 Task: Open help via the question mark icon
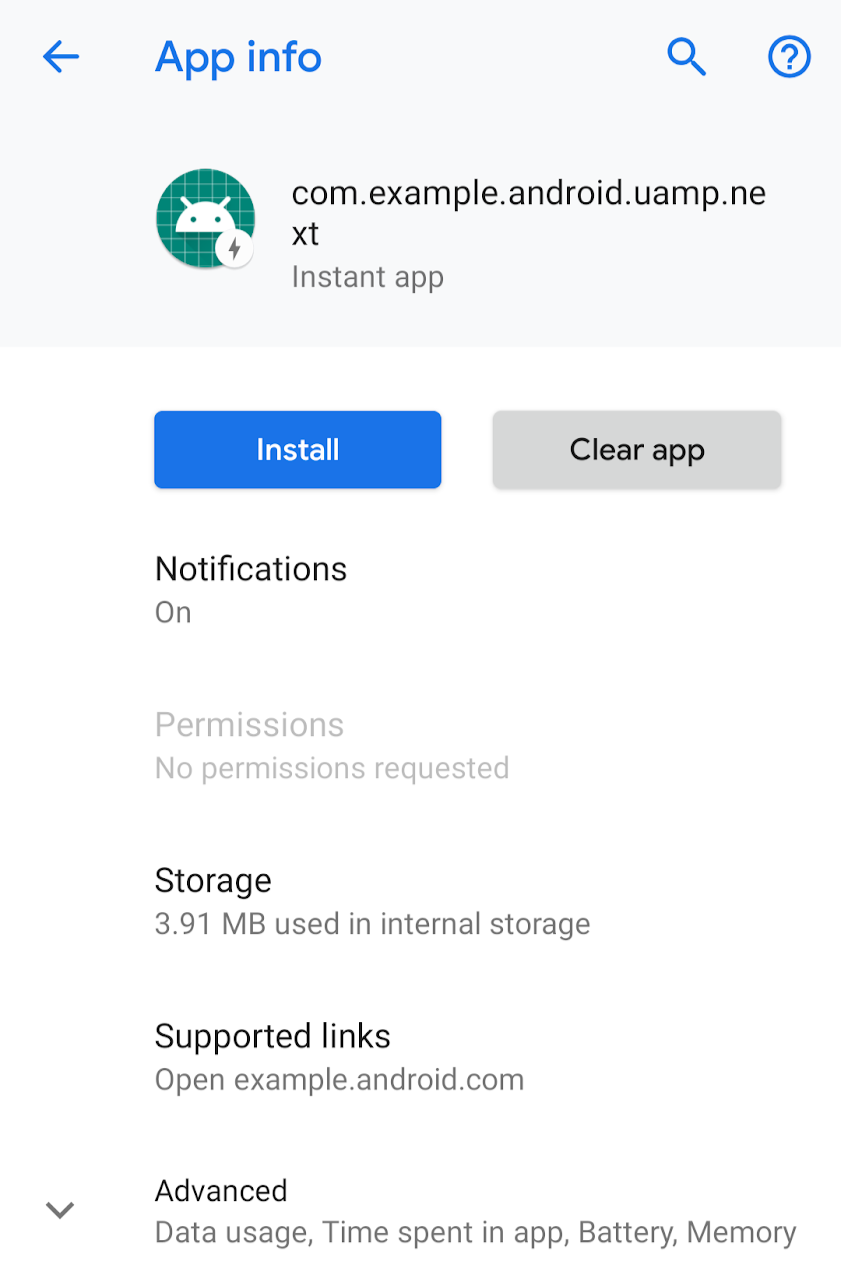pyautogui.click(x=789, y=58)
